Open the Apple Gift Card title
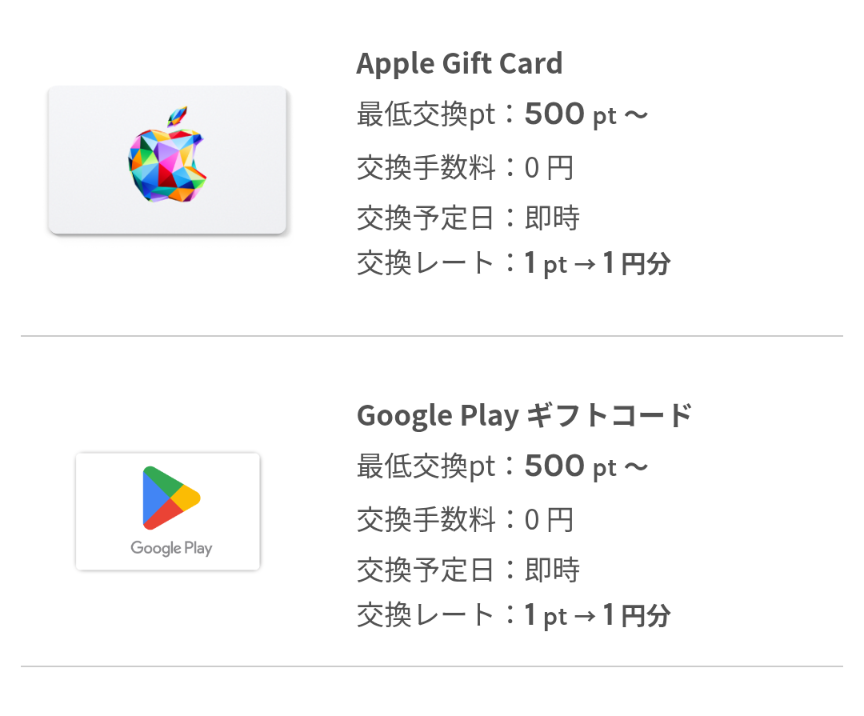The width and height of the screenshot is (864, 716). pos(459,64)
